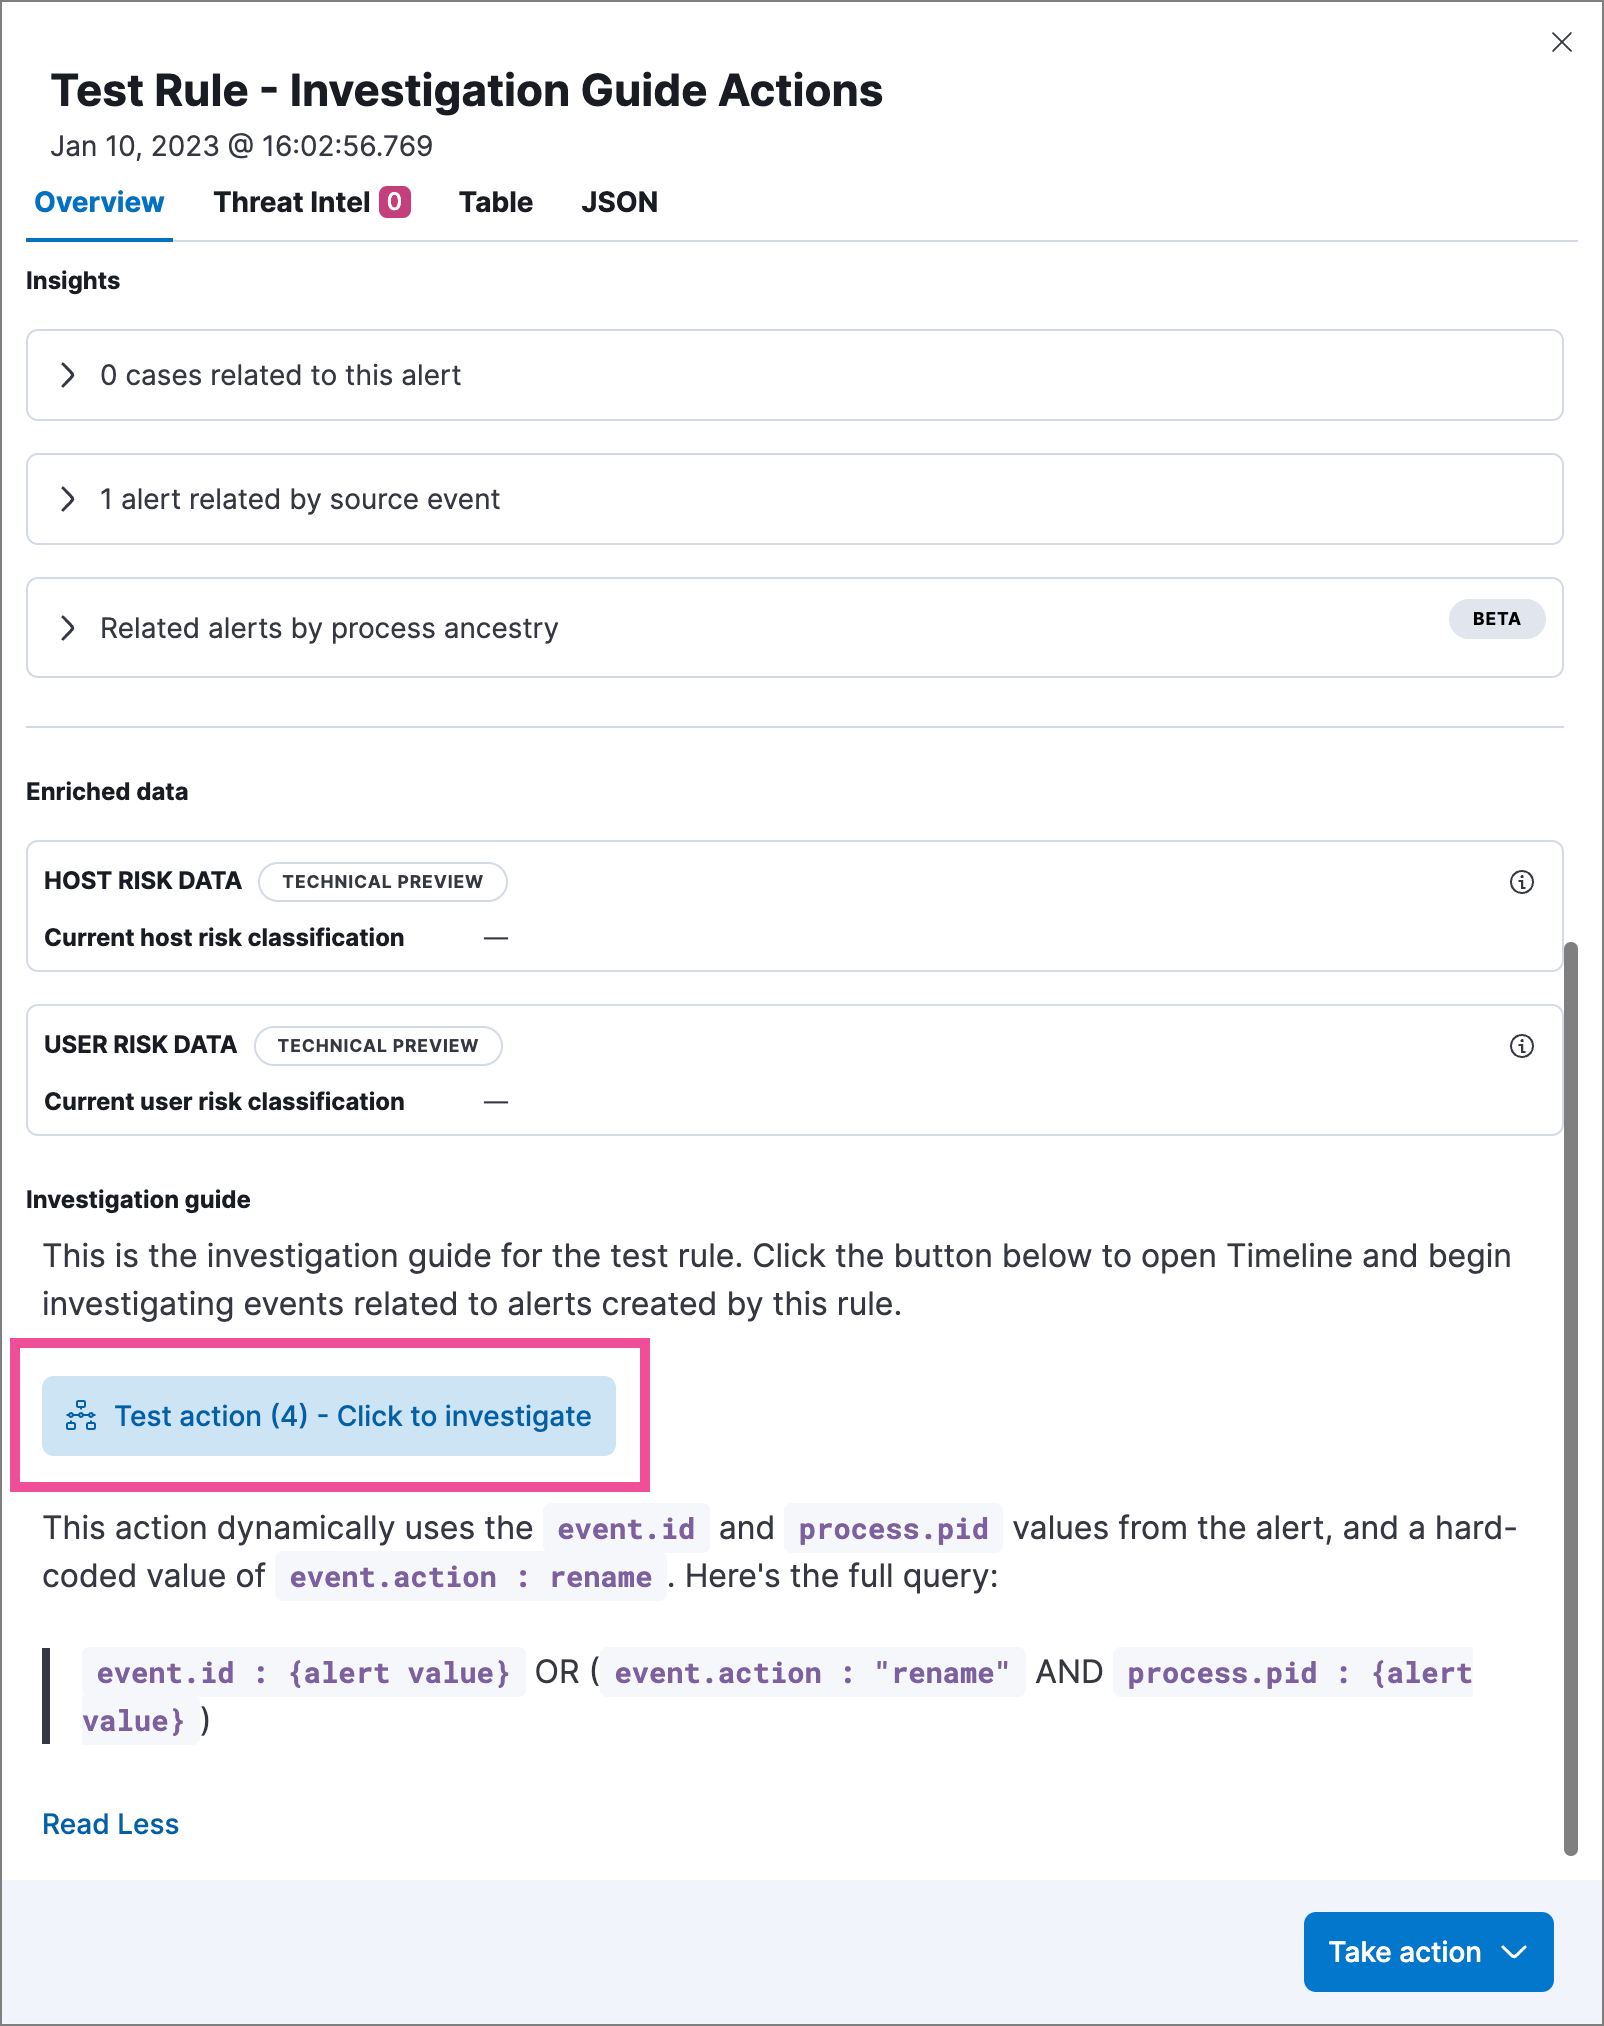The width and height of the screenshot is (1604, 2026).
Task: Select the Overview tab
Action: coord(99,202)
